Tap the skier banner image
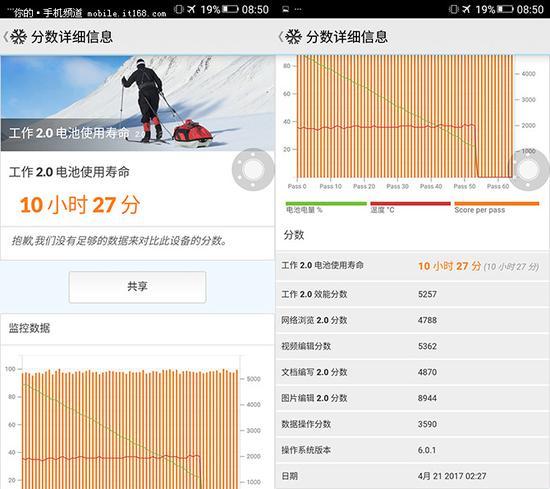The image size is (550, 489). click(x=138, y=103)
